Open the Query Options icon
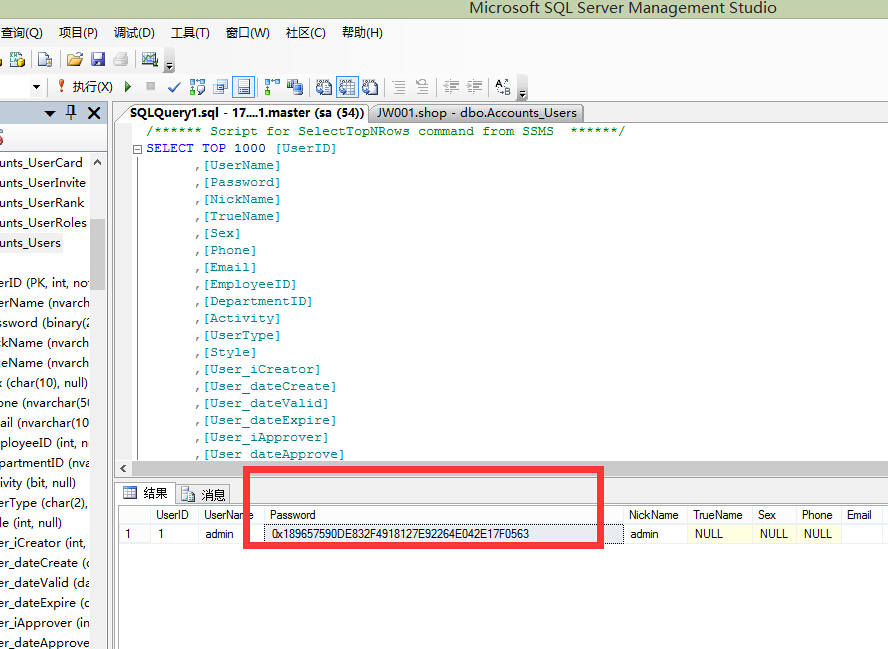The height and width of the screenshot is (649, 888). click(x=220, y=87)
